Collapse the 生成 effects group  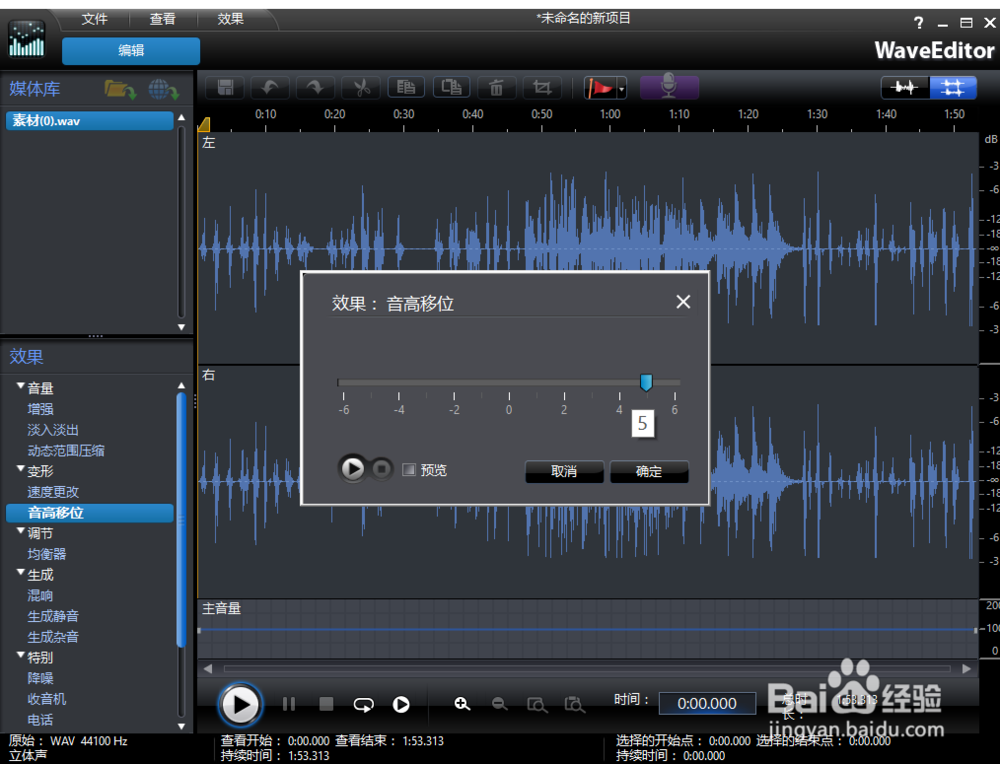coord(20,572)
